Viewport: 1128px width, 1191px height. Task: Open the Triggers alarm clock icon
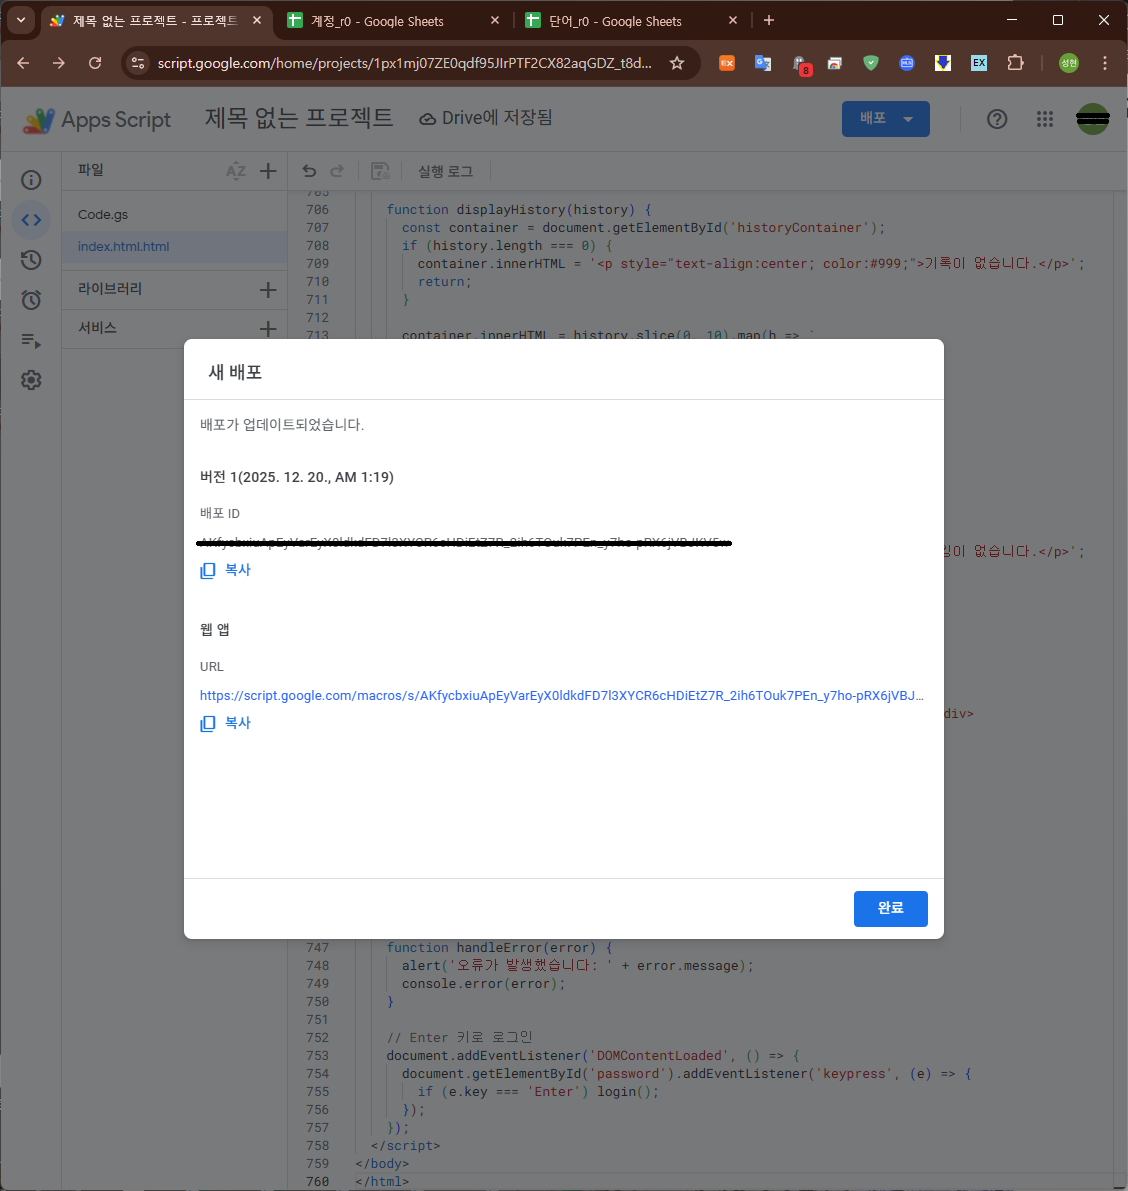31,300
